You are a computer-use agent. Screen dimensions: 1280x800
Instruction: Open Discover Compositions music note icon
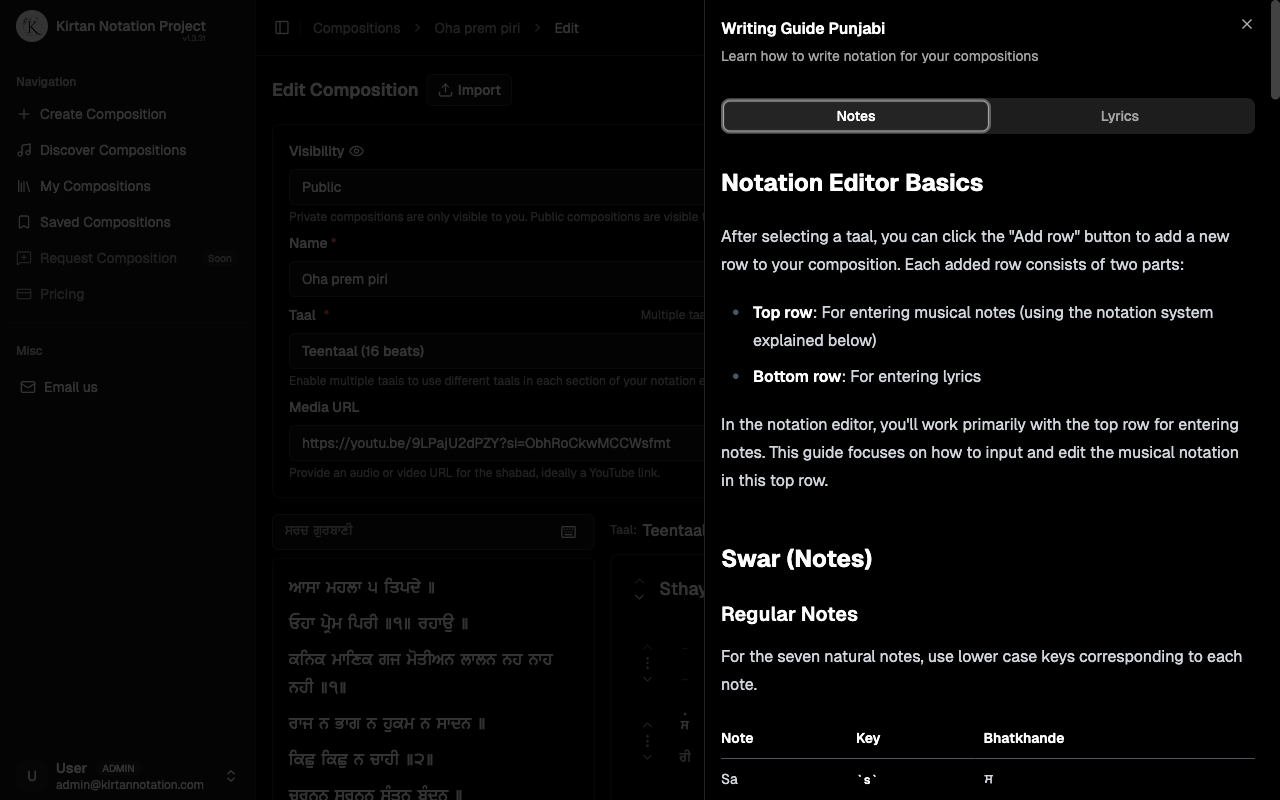tap(24, 150)
